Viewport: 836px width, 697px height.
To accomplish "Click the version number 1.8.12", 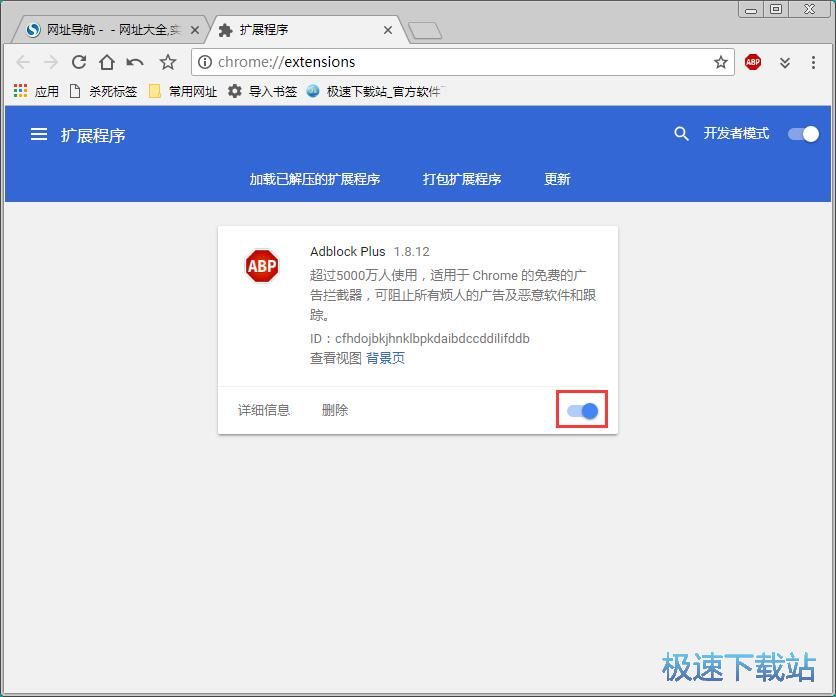I will click(x=412, y=252).
